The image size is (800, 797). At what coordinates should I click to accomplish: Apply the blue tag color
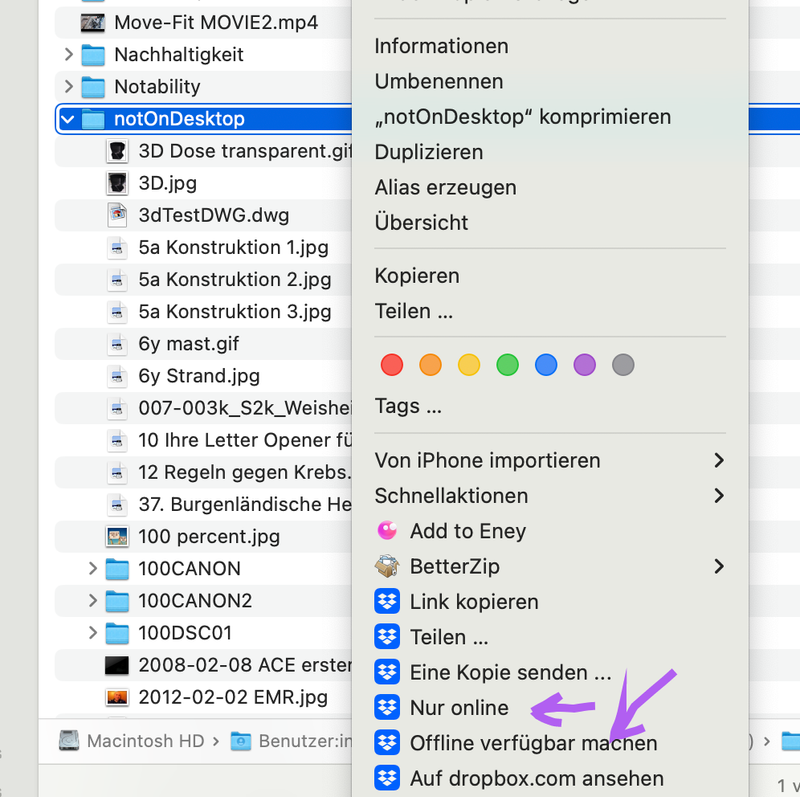click(x=546, y=365)
